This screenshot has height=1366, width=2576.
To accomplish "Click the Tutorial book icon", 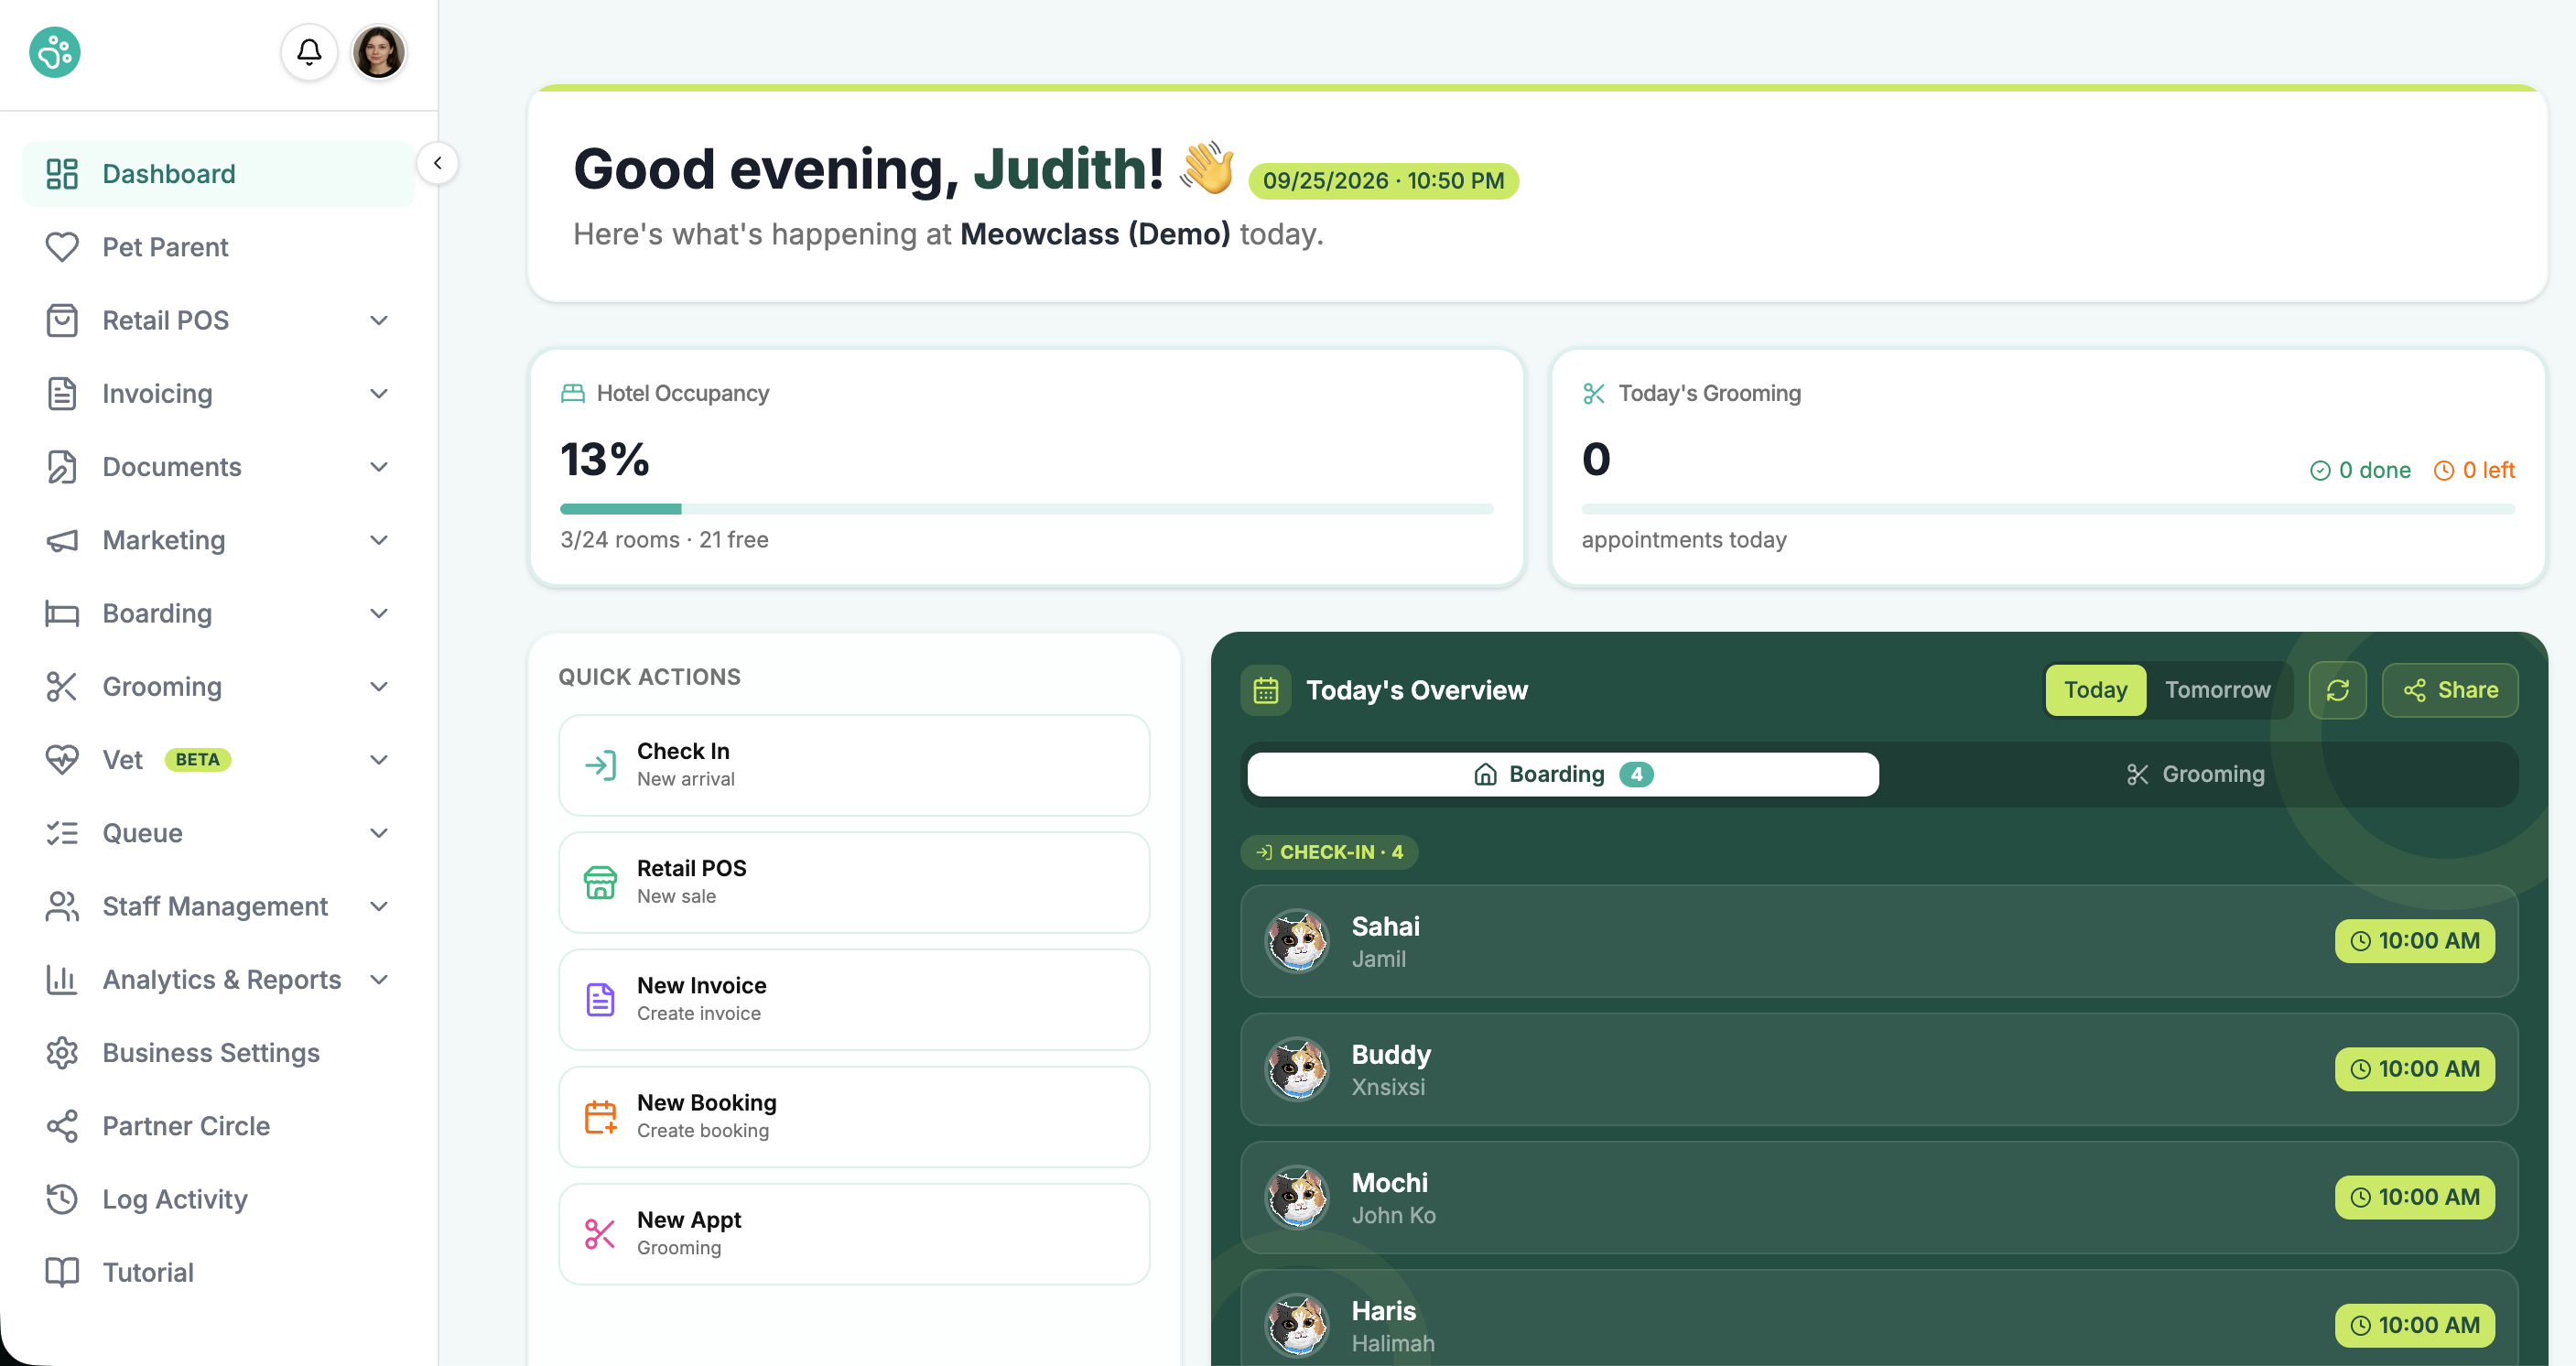I will 62,1272.
